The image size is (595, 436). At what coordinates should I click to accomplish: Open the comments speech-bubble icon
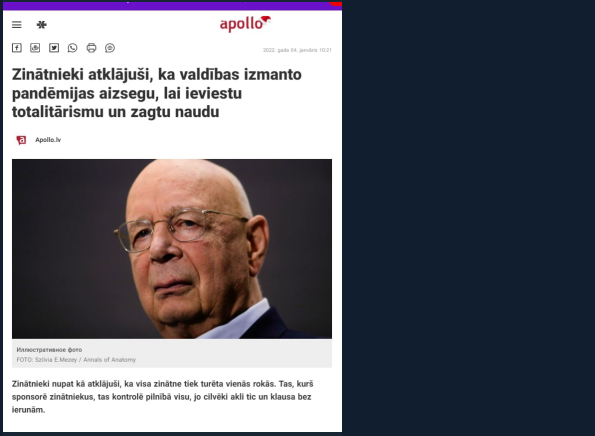(x=110, y=48)
